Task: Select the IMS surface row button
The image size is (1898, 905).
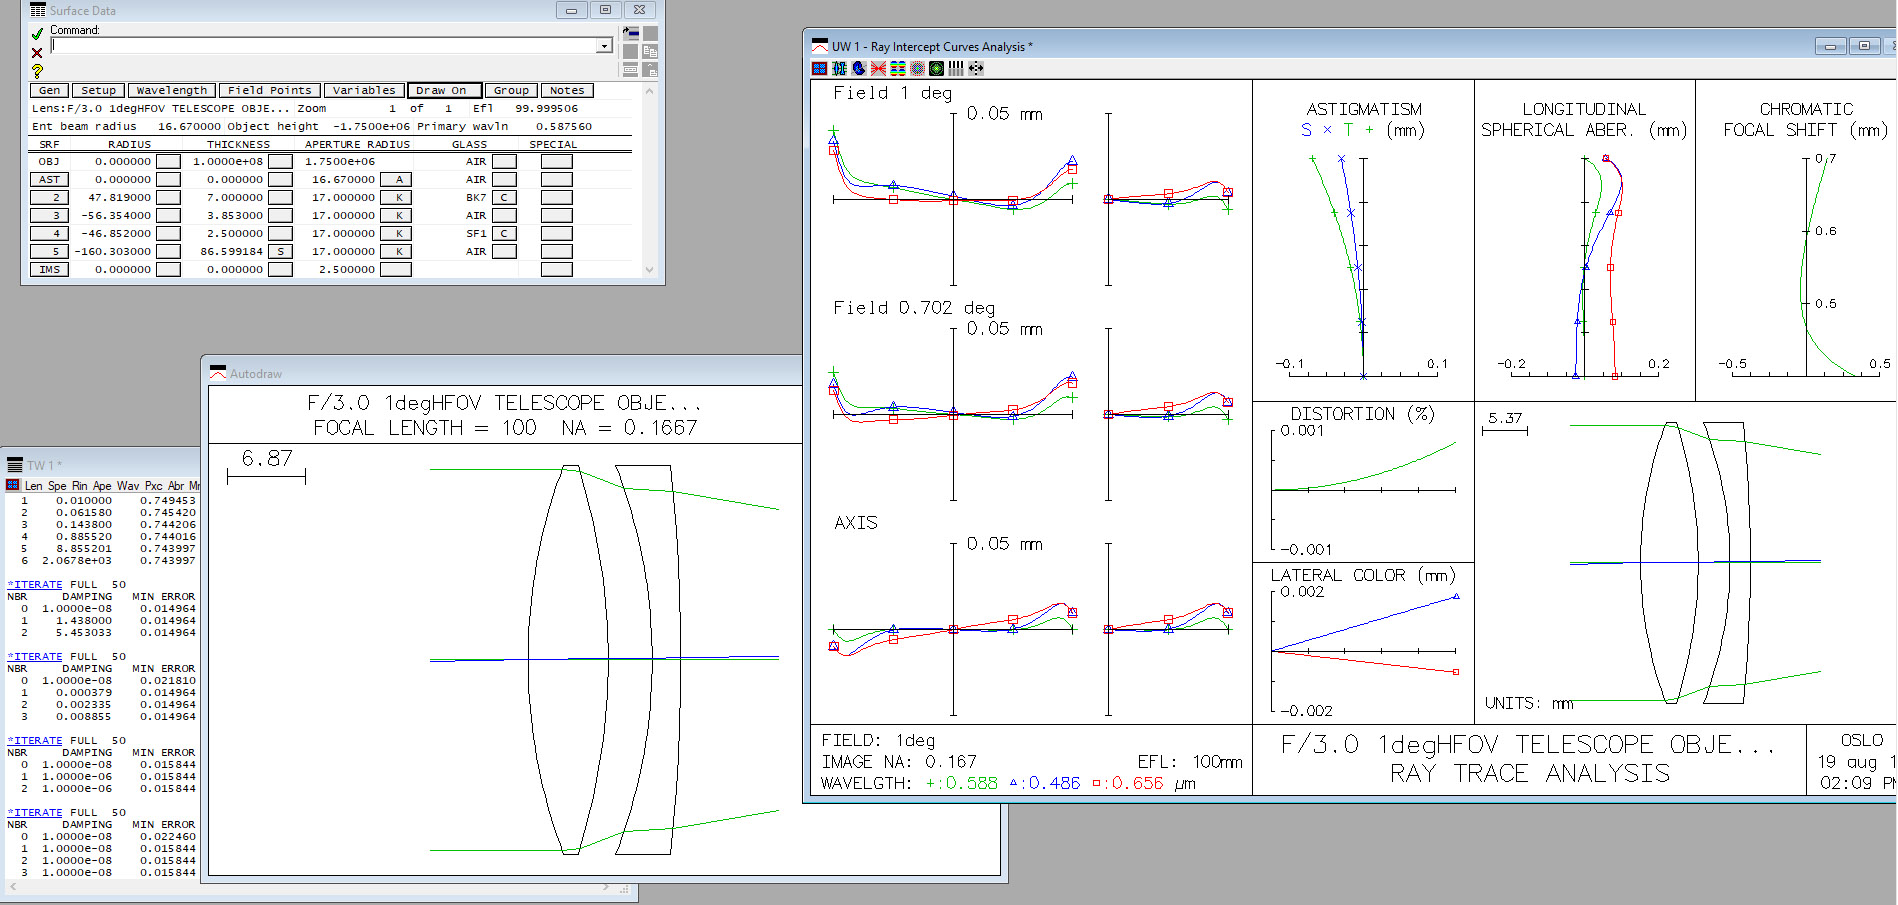Action: point(50,269)
